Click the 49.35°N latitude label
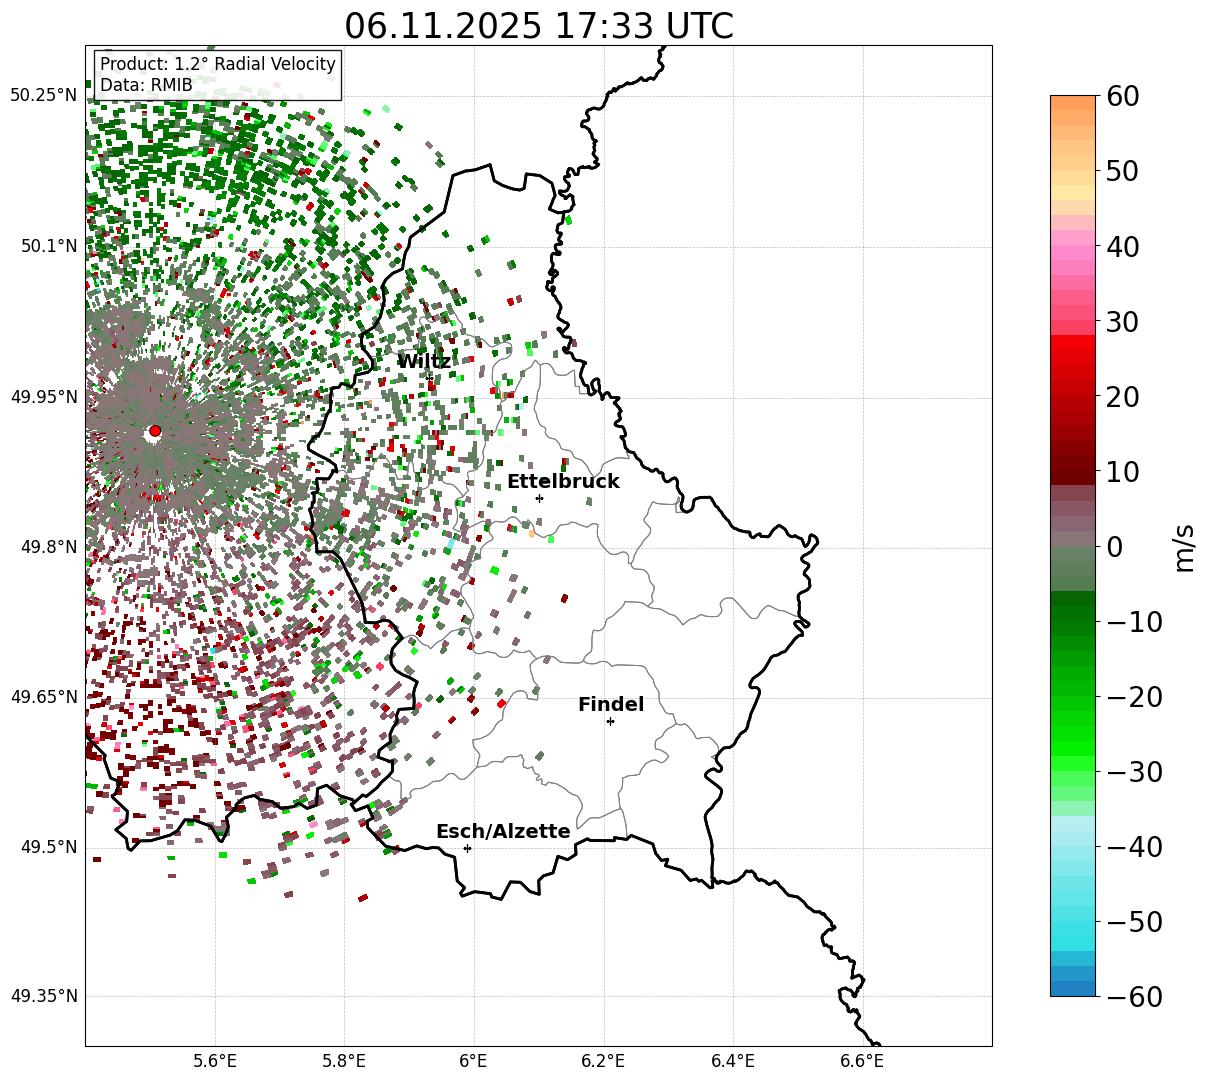Screen dimensions: 1207x1081 tap(43, 996)
